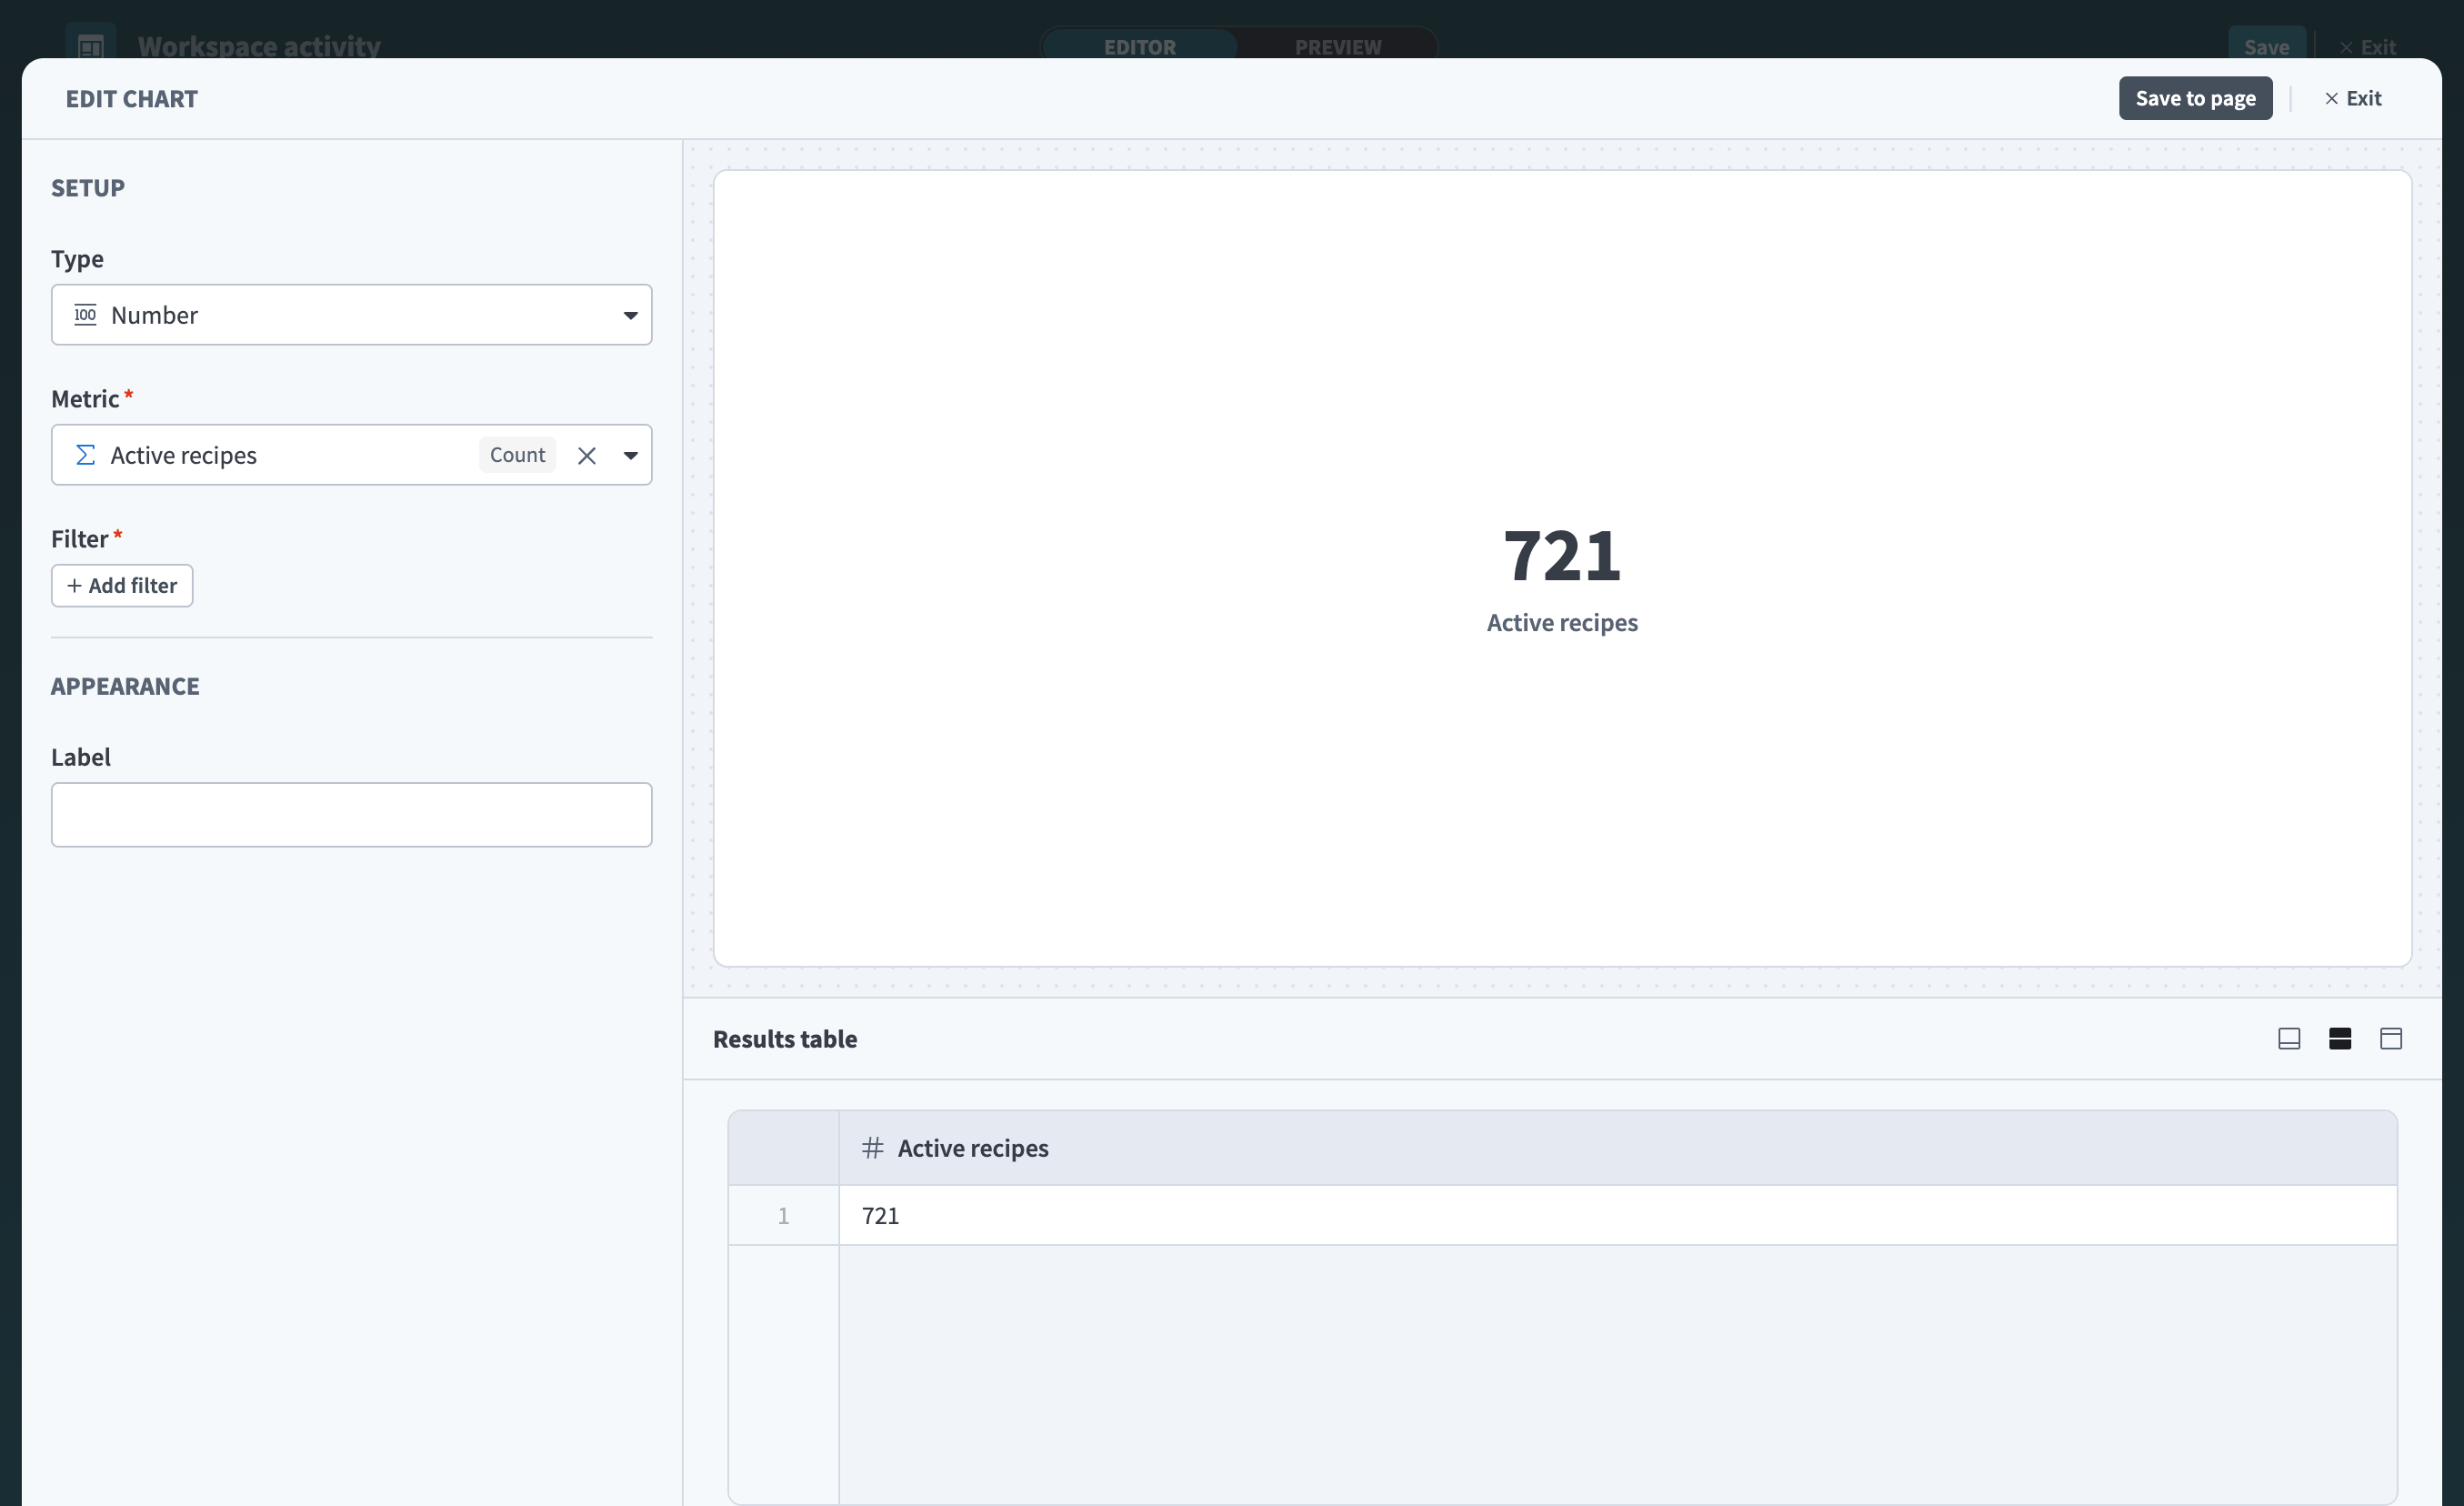This screenshot has height=1506, width=2464.
Task: Add a filter with the Add filter button
Action: 121,585
